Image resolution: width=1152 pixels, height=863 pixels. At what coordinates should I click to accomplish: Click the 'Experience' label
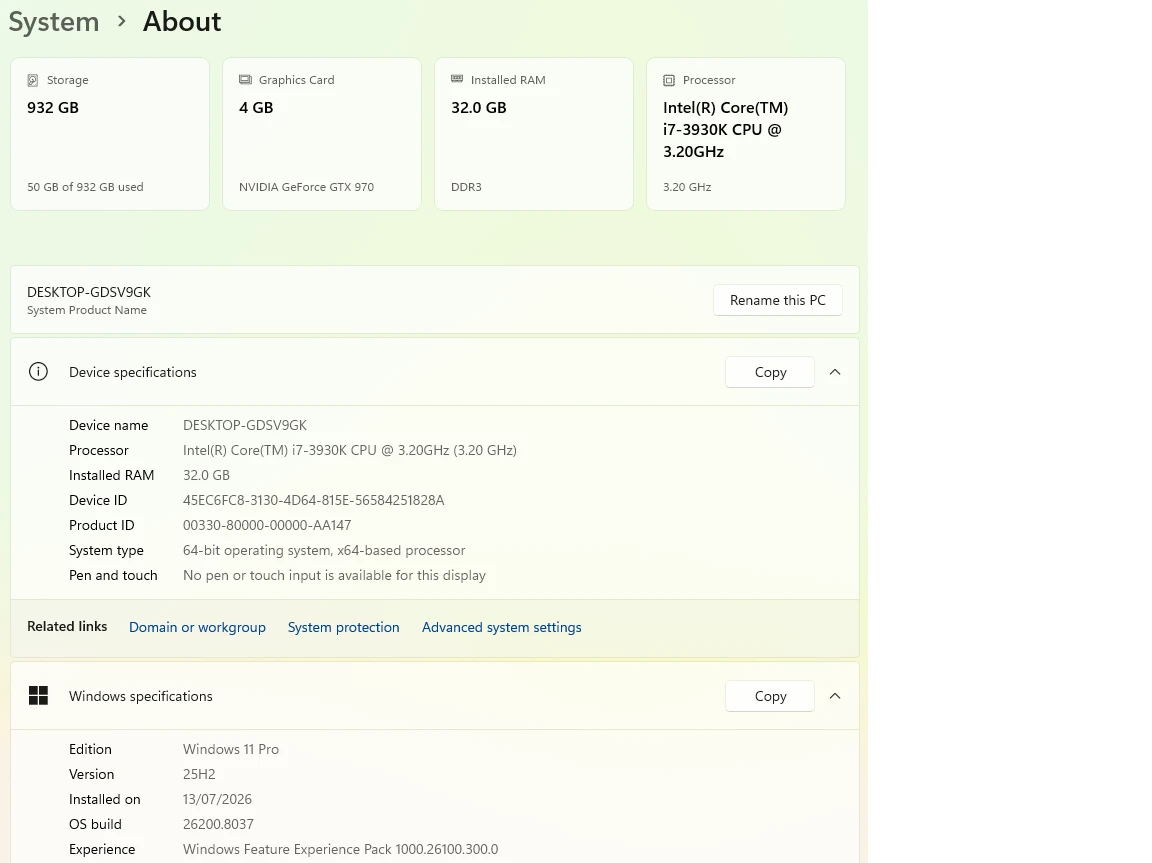pos(102,849)
